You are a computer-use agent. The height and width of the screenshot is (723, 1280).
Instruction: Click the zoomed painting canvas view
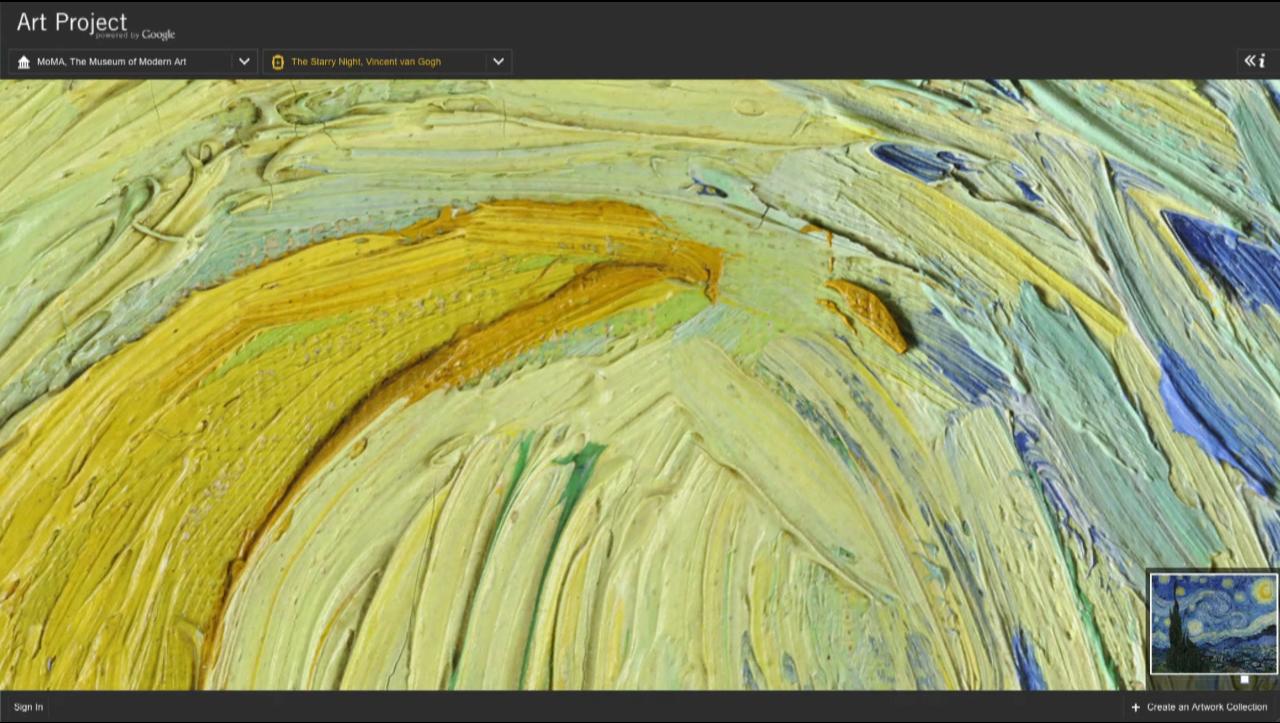tap(640, 385)
